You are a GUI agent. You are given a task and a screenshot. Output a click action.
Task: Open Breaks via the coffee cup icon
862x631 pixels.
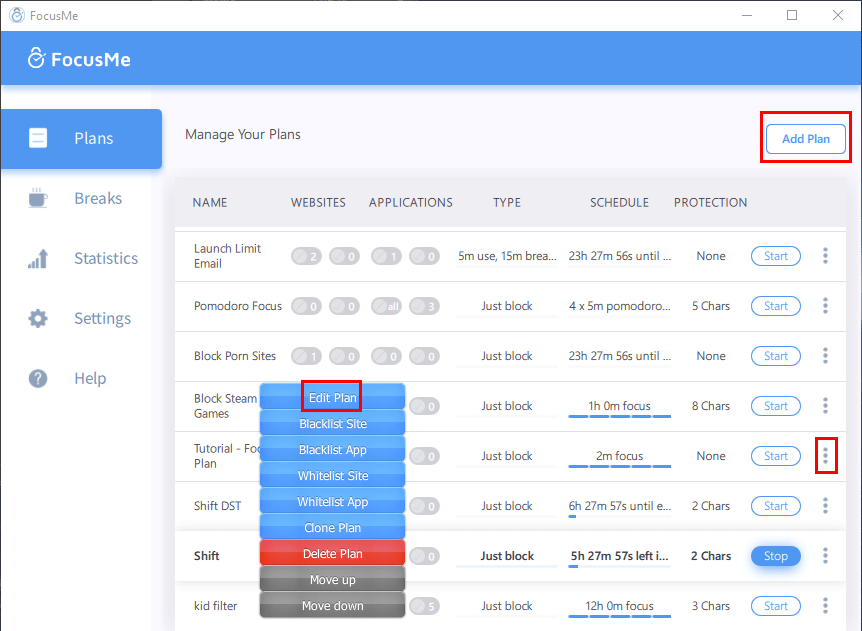coord(38,198)
